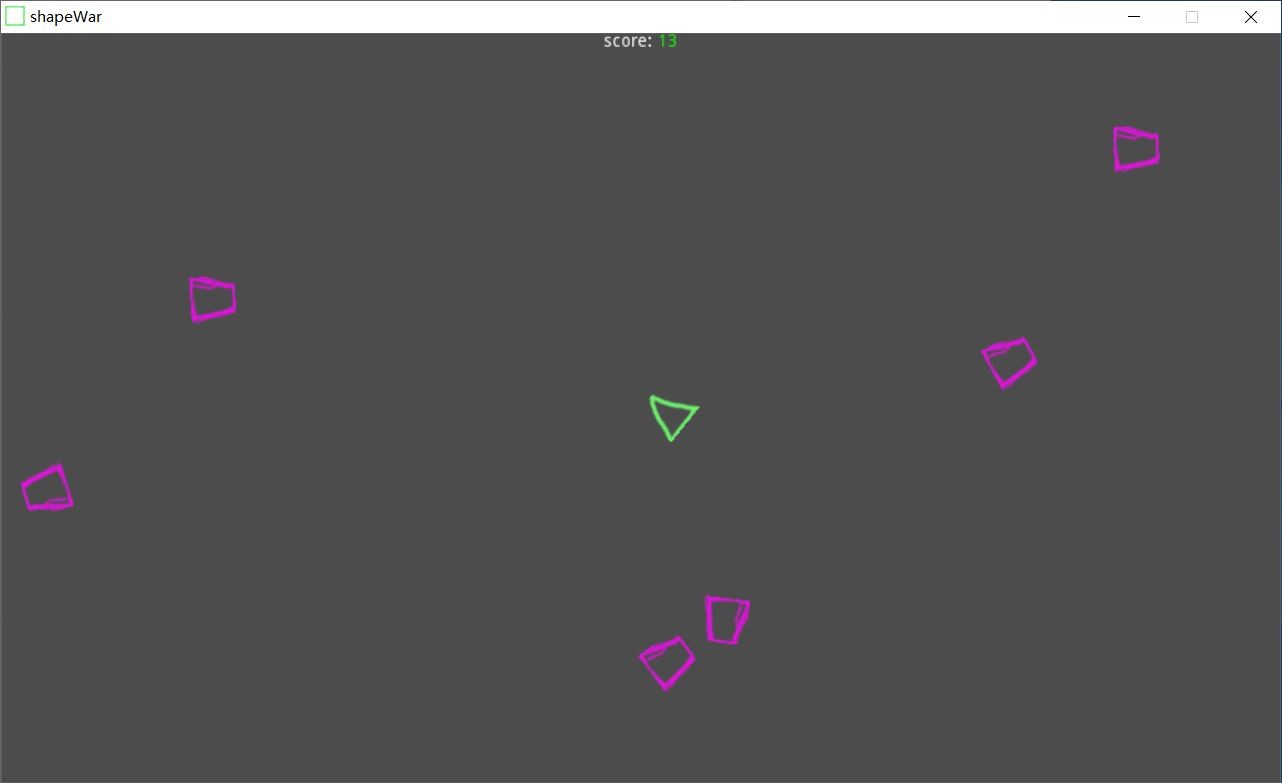Open the shapeWar window icon menu
This screenshot has height=783, width=1282.
point(15,17)
